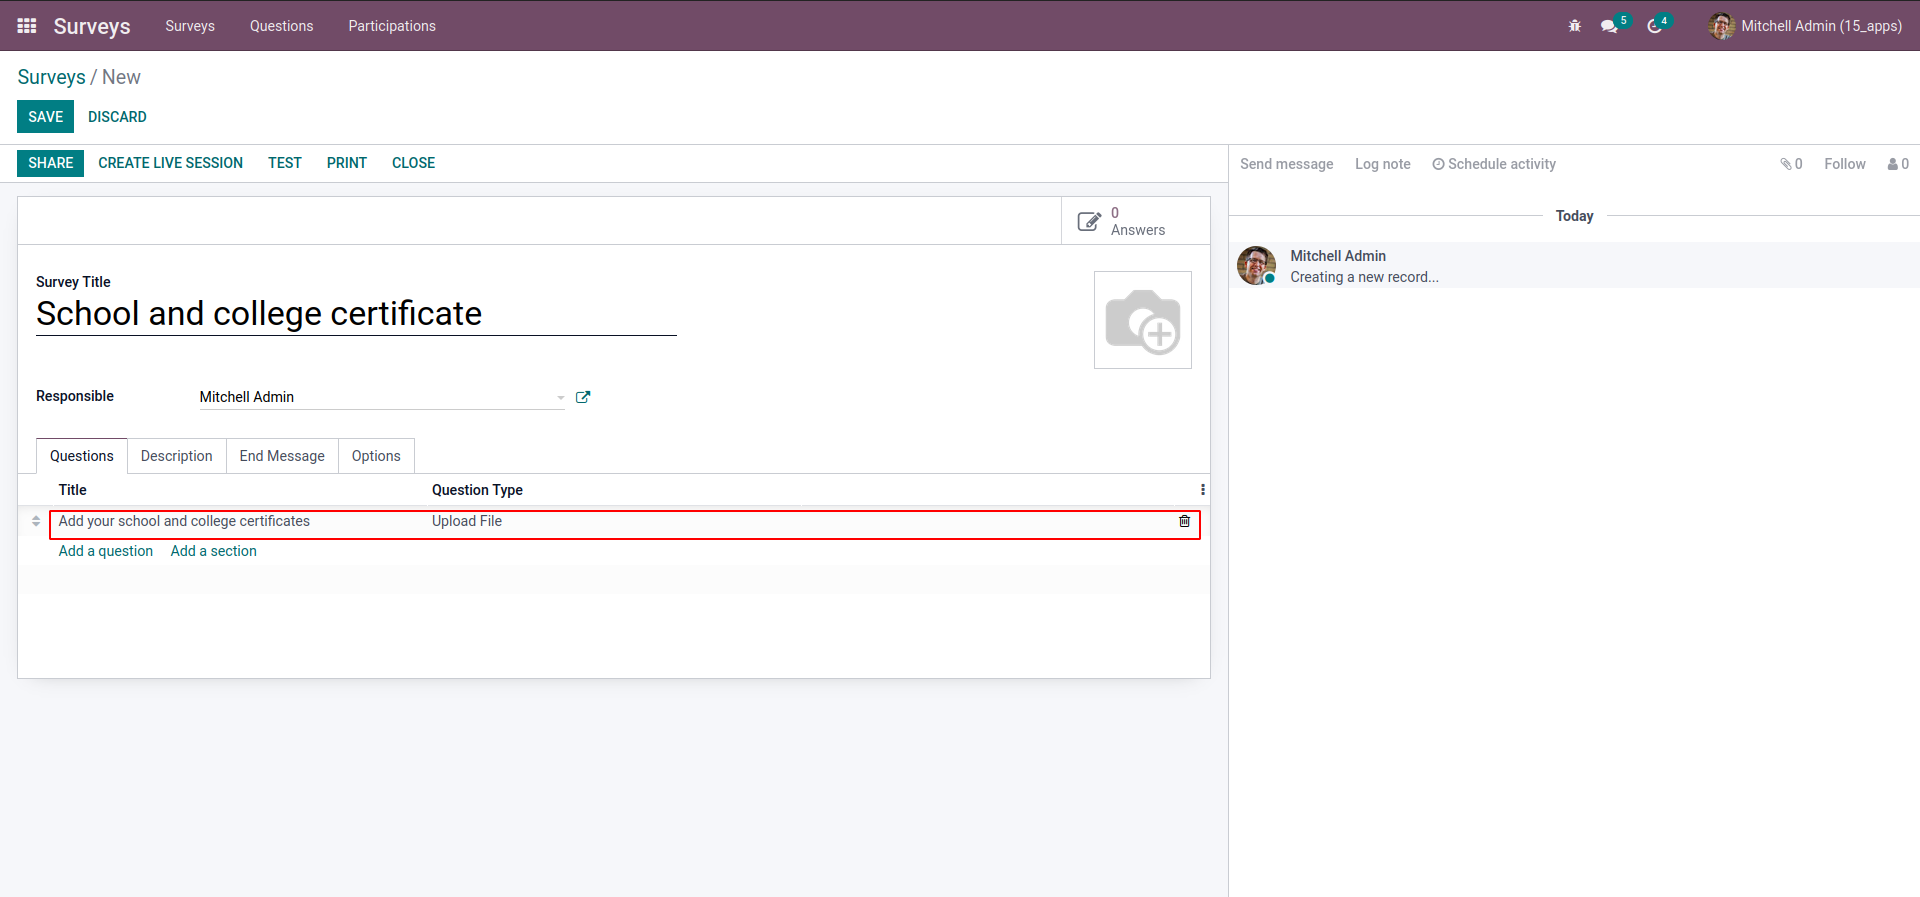
Task: Click Add a section link
Action: coord(213,551)
